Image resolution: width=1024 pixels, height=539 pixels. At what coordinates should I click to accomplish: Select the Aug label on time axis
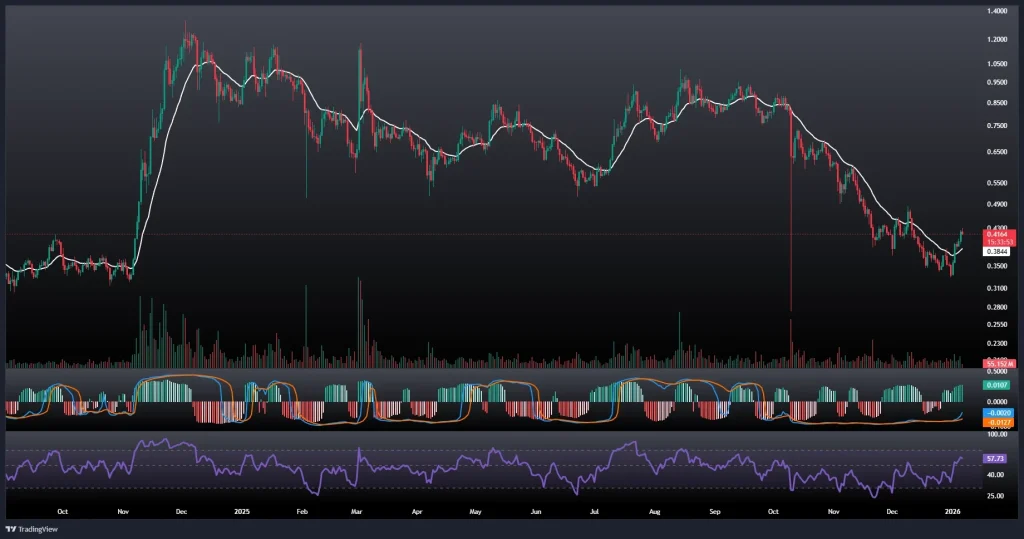coord(654,510)
